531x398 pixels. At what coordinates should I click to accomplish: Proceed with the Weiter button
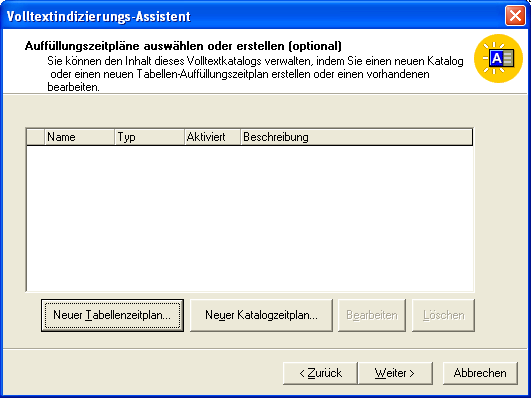(395, 373)
